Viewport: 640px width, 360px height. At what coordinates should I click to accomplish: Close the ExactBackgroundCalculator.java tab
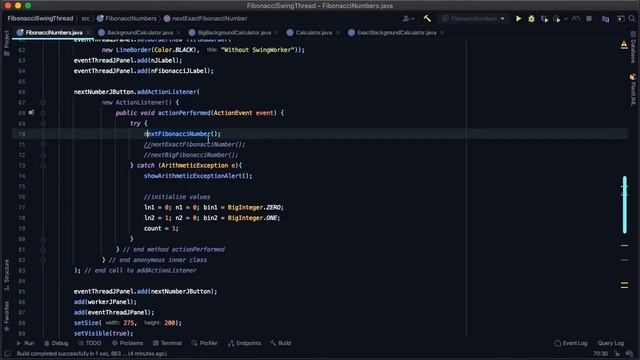tap(442, 33)
